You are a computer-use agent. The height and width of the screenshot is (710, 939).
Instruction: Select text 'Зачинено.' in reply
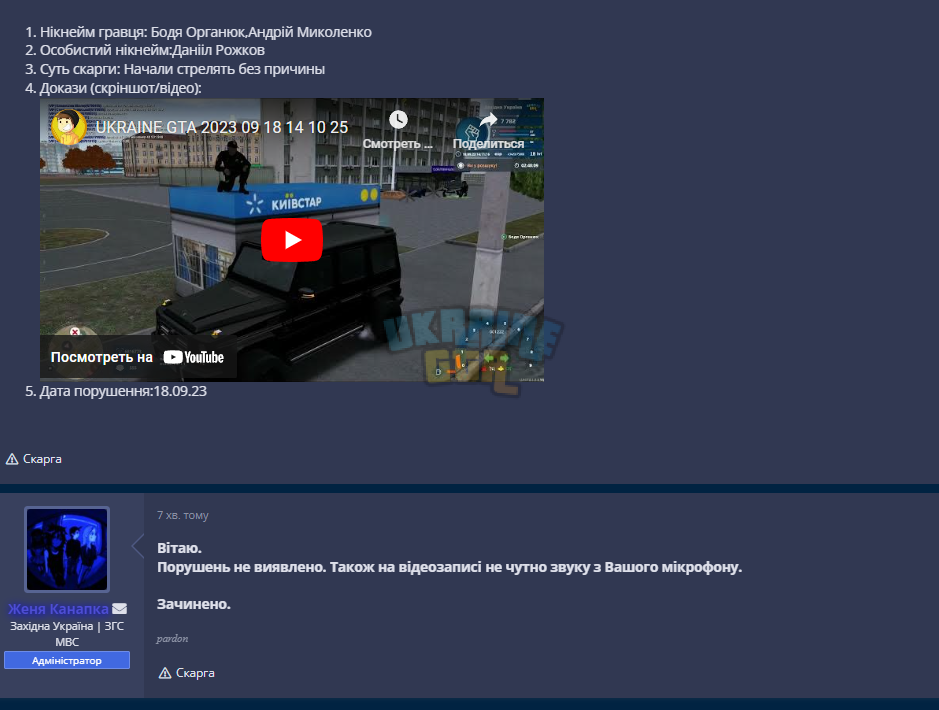coord(193,604)
